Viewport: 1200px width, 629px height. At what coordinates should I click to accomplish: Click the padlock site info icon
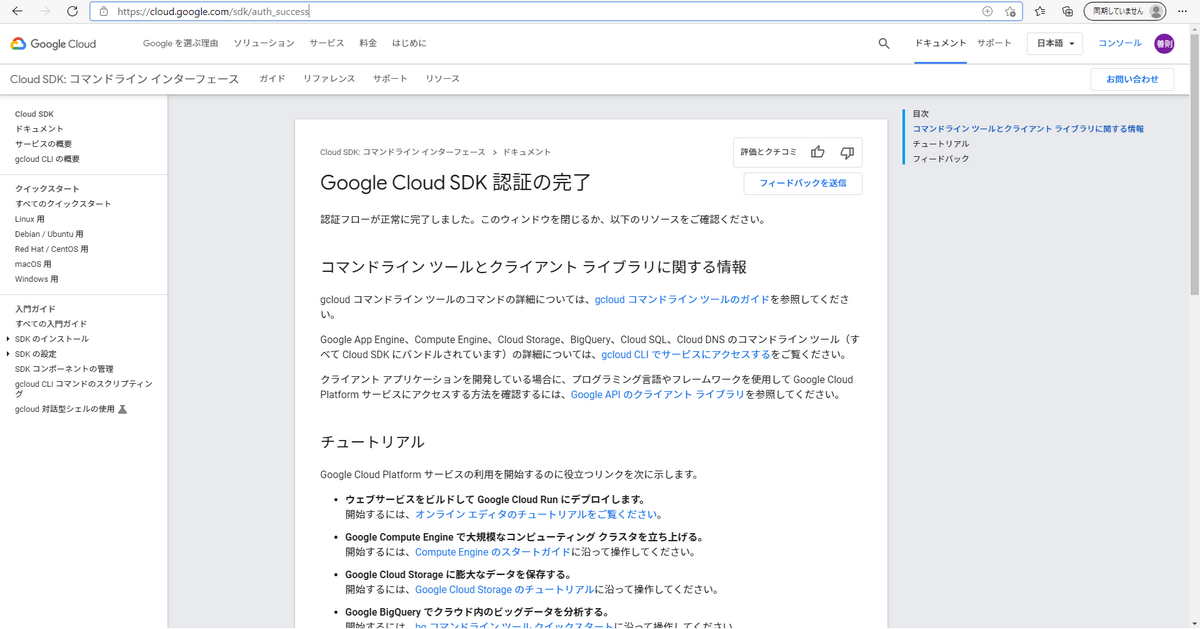(x=104, y=11)
